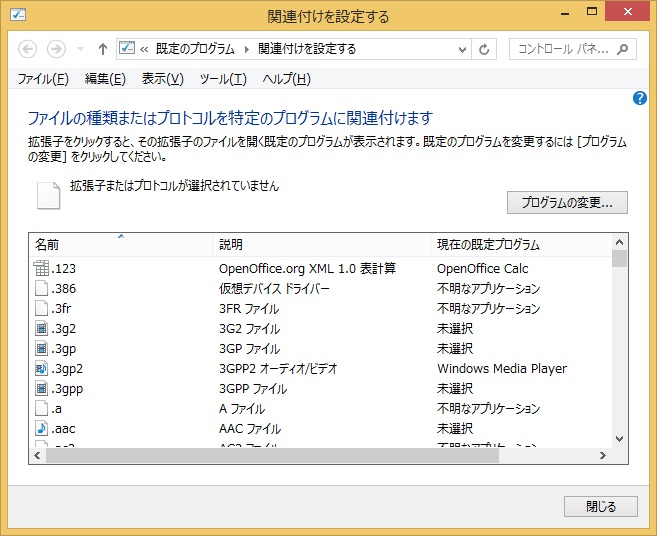The width and height of the screenshot is (657, 536).
Task: Open the ファイル(F) menu
Action: point(43,79)
